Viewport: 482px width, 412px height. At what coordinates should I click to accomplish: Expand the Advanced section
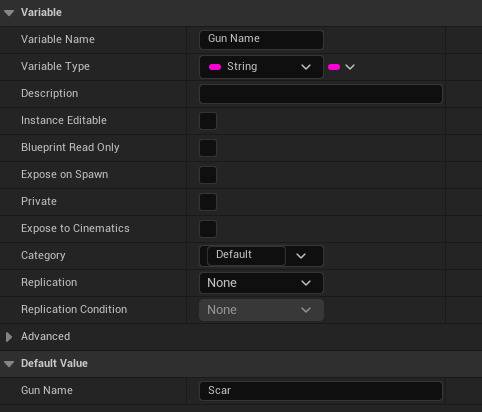(9, 337)
